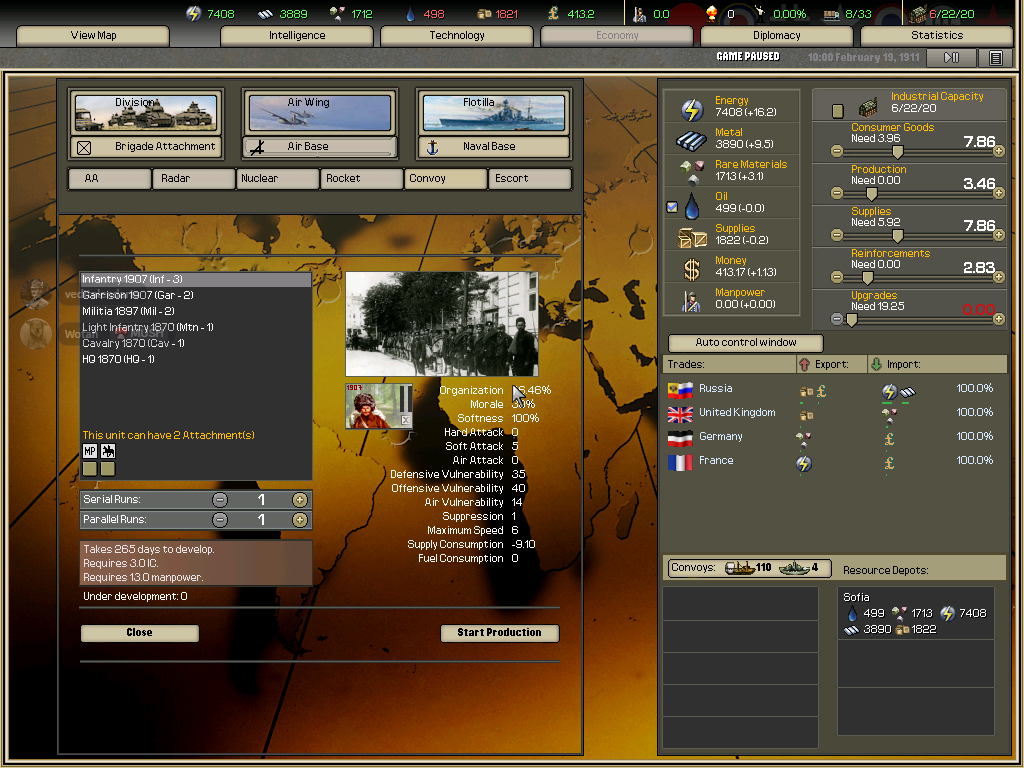Click minus on the Supplies slider
This screenshot has height=768, width=1024.
[837, 235]
